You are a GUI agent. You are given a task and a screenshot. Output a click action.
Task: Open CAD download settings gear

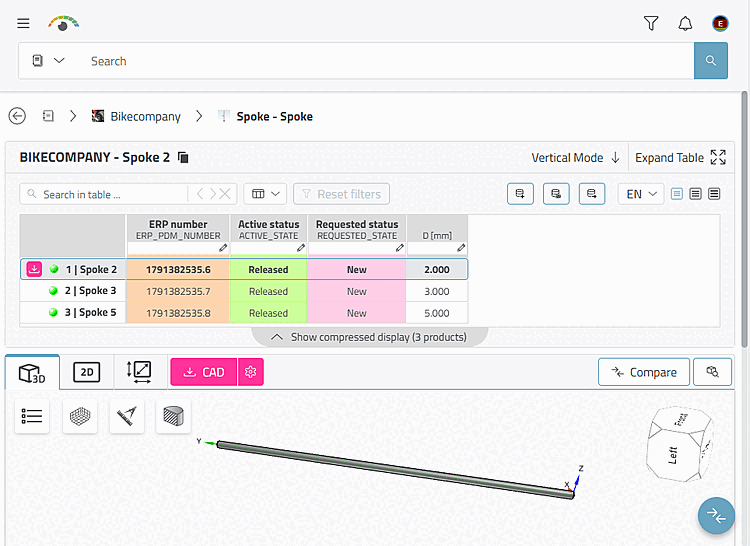[x=251, y=372]
